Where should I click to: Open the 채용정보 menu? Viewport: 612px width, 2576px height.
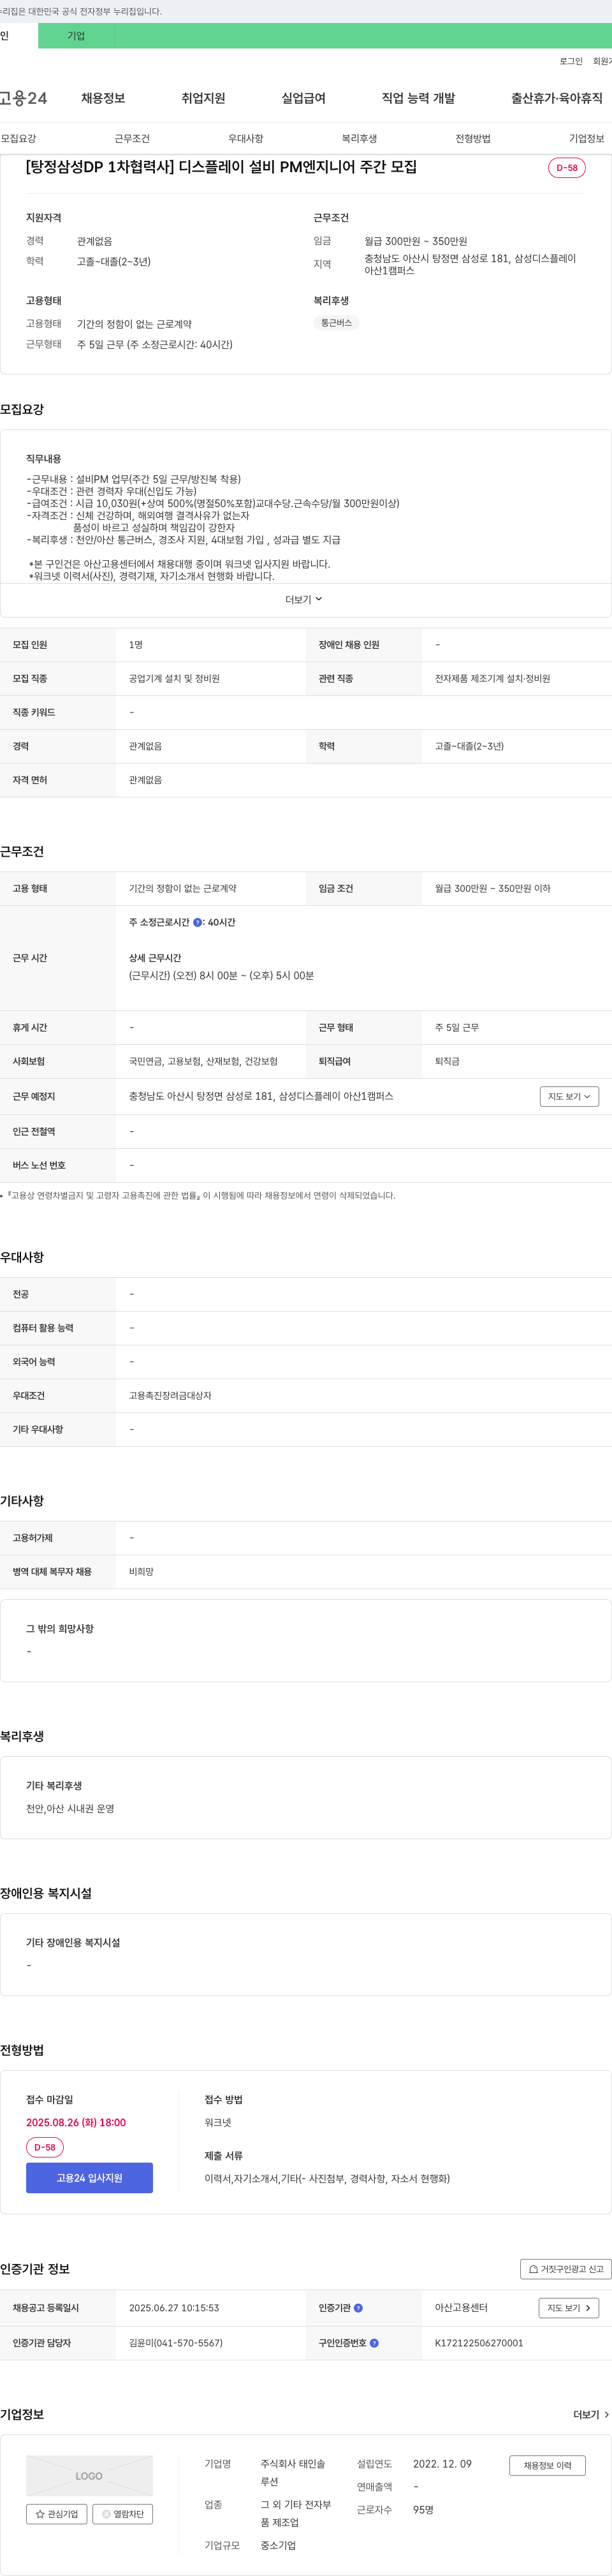[103, 98]
